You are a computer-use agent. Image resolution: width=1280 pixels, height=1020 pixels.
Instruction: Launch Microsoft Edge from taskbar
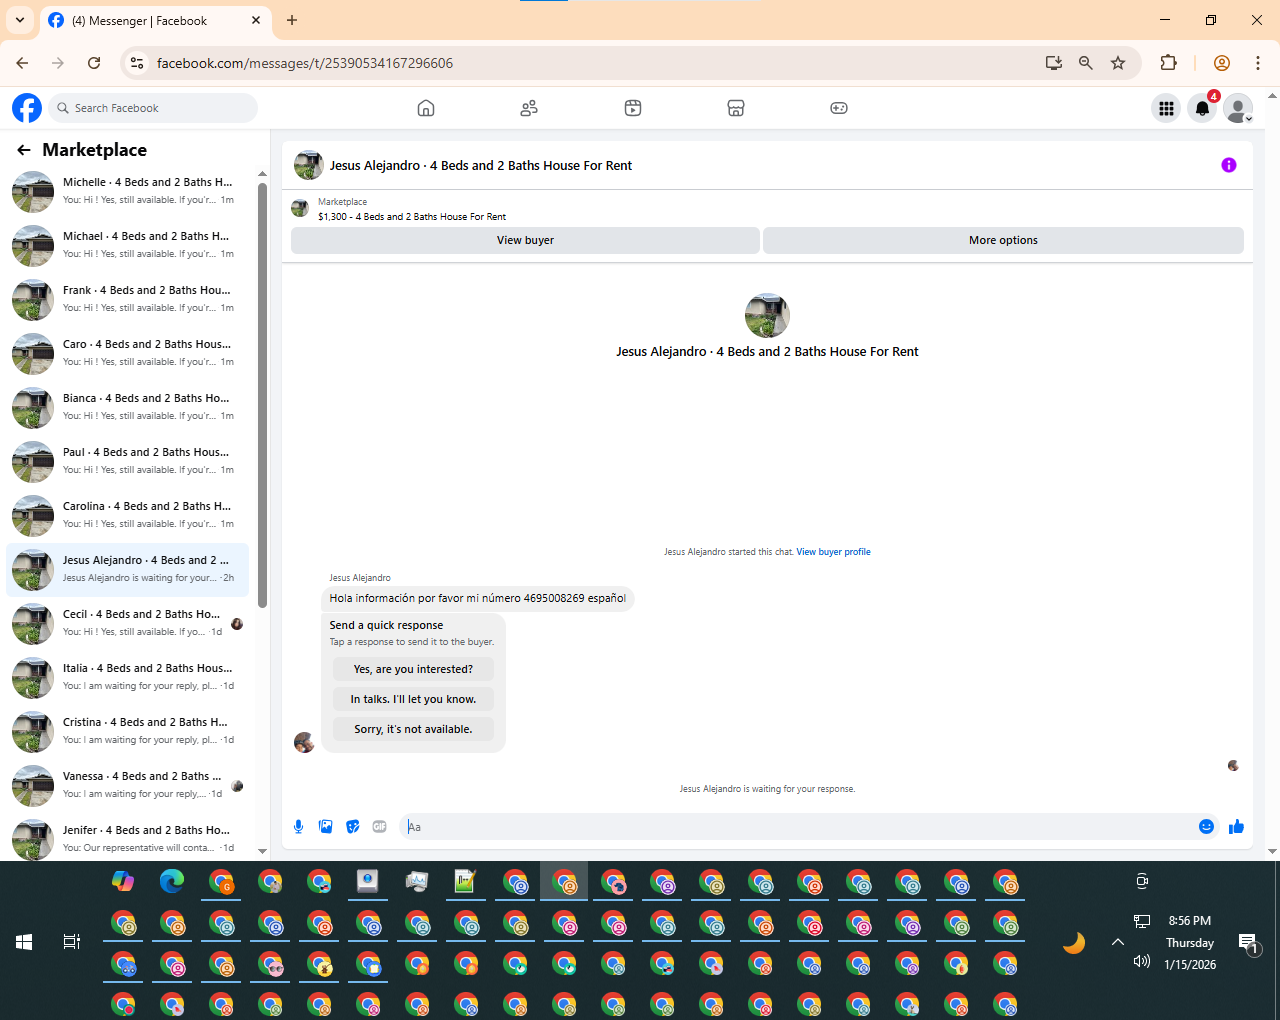(x=172, y=881)
